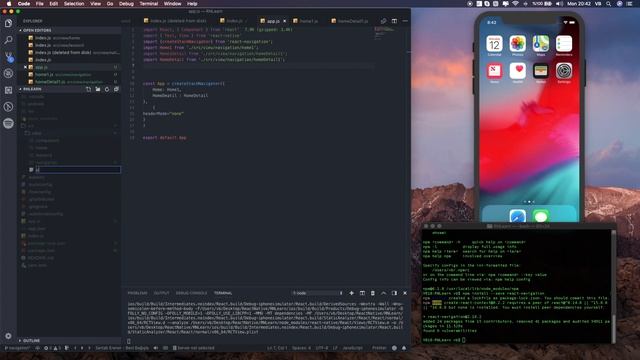Click New File icon in RNLEARN header
This screenshot has width=640, height=360.
click(x=89, y=89)
